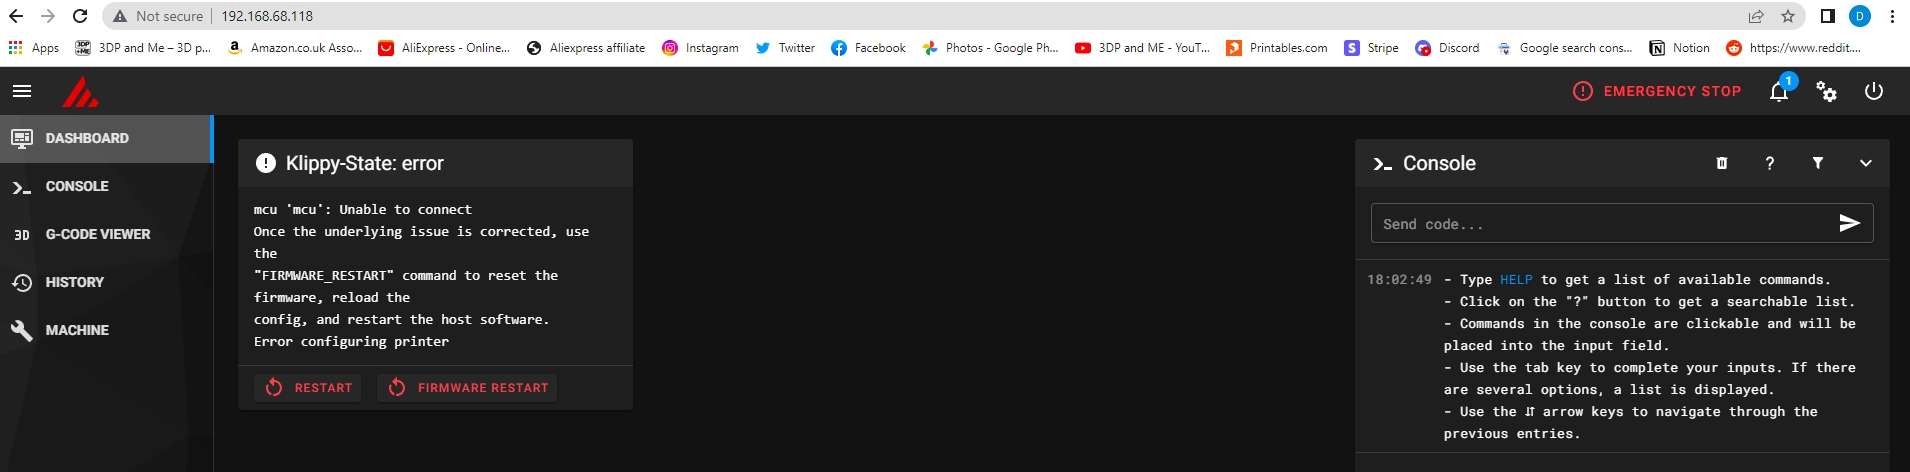Open interface settings gears icon

1826,91
